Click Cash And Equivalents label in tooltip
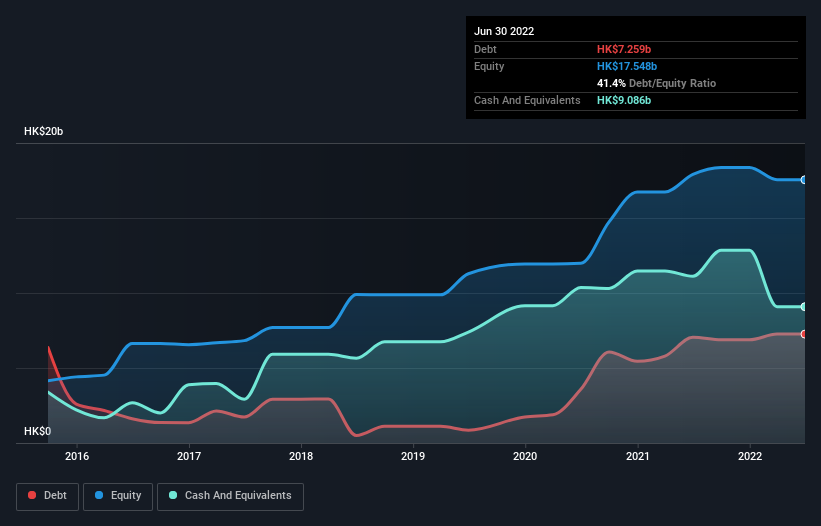The height and width of the screenshot is (526, 821). click(x=527, y=100)
